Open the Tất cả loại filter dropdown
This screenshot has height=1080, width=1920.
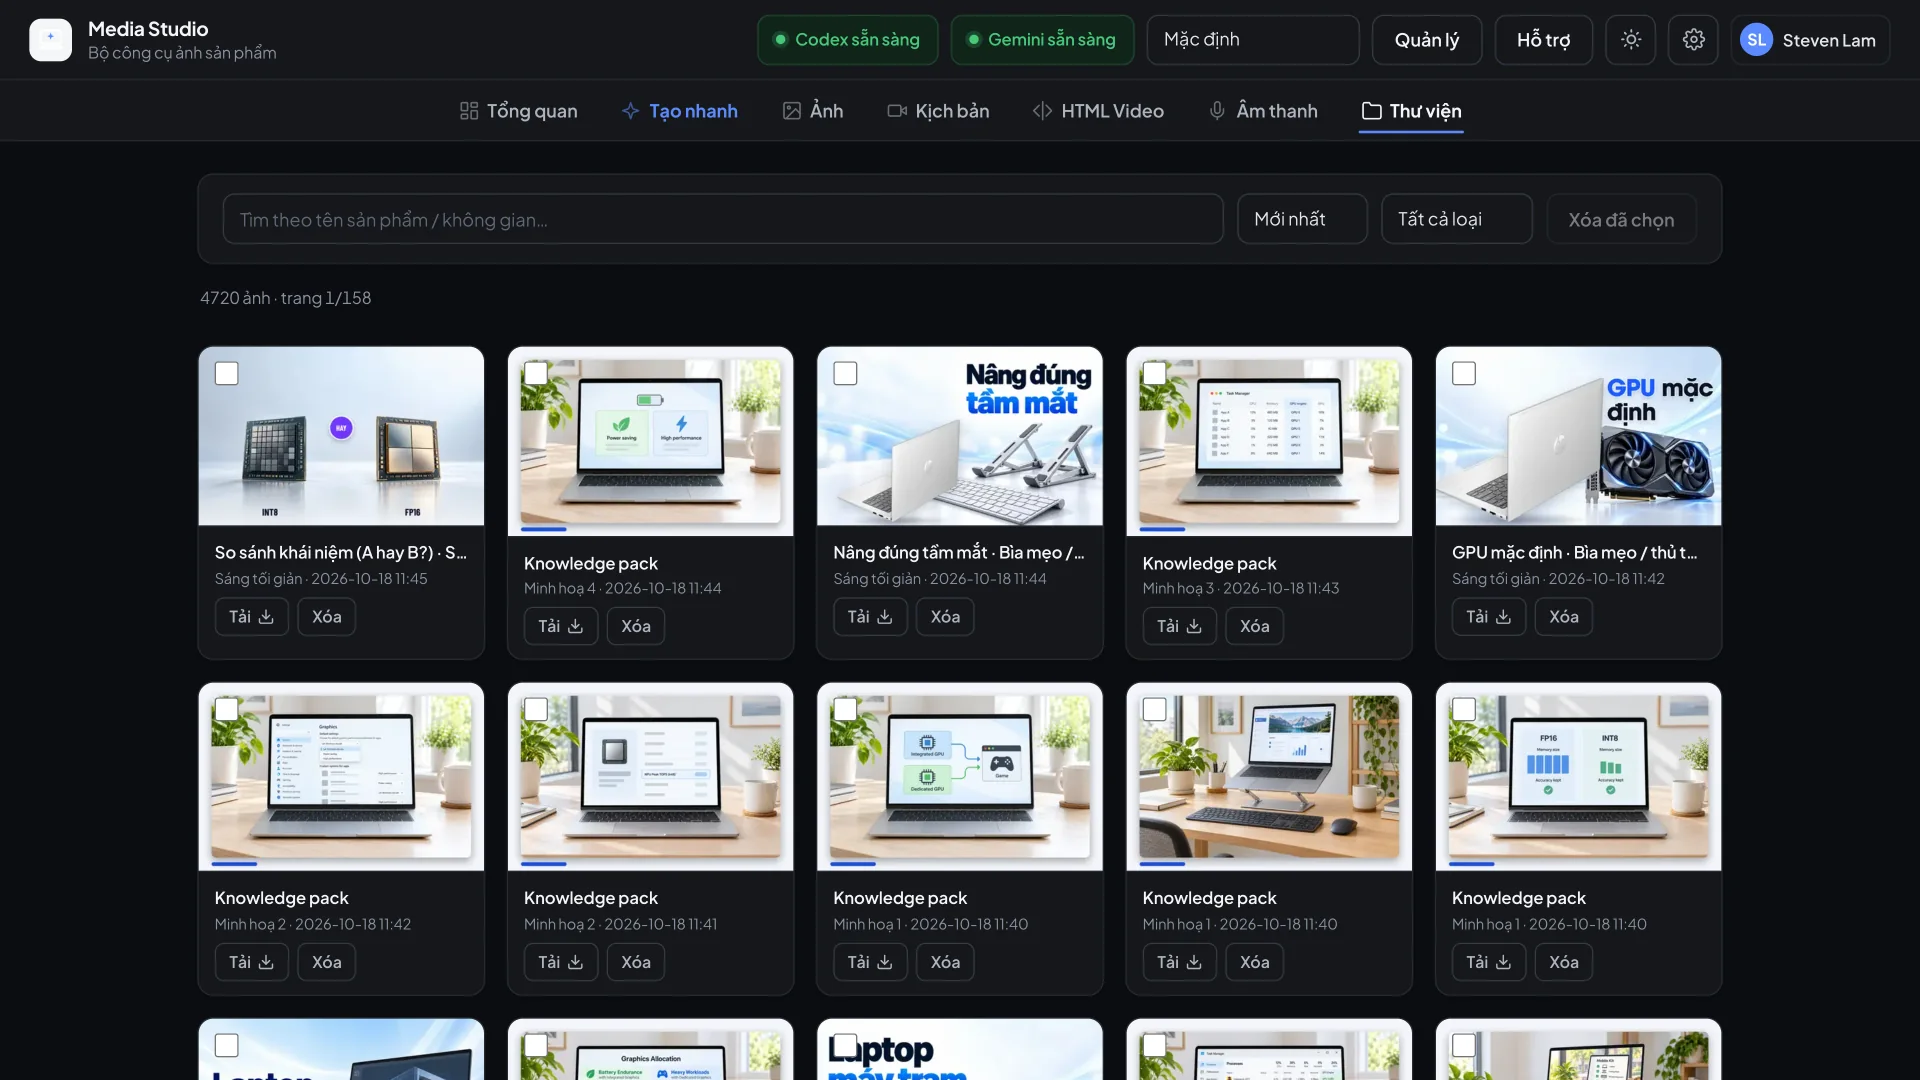pyautogui.click(x=1456, y=219)
